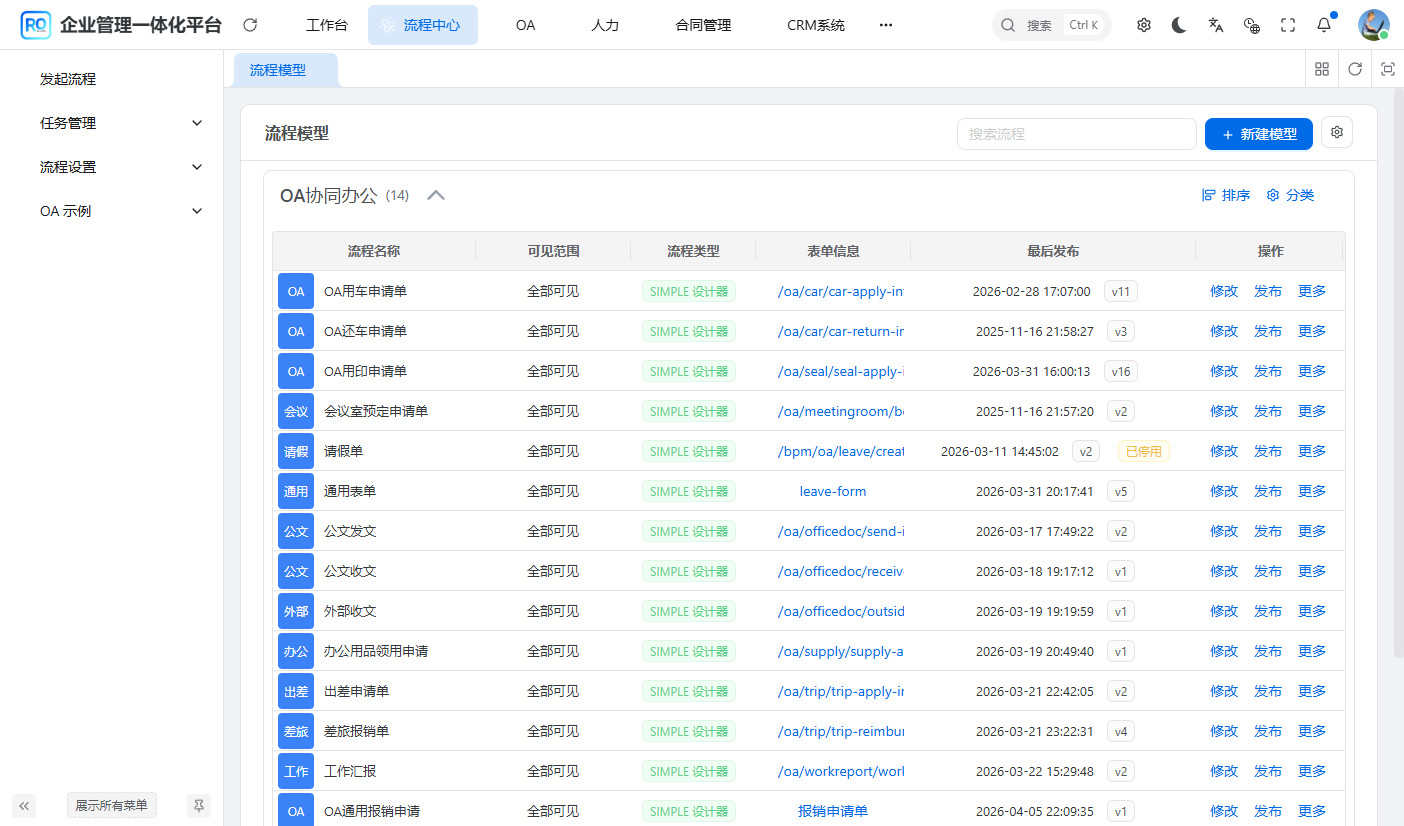Open the timezone globe icon
1404x826 pixels.
[x=1251, y=24]
